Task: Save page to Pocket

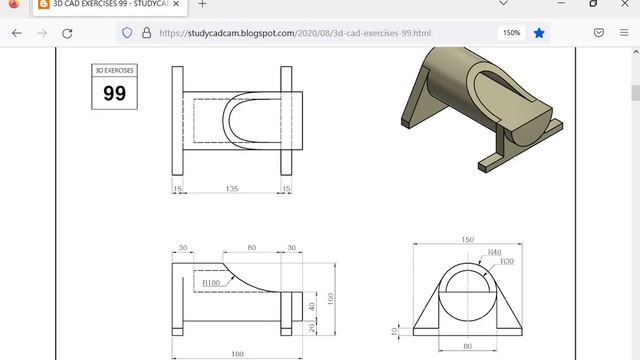Action: coord(599,33)
